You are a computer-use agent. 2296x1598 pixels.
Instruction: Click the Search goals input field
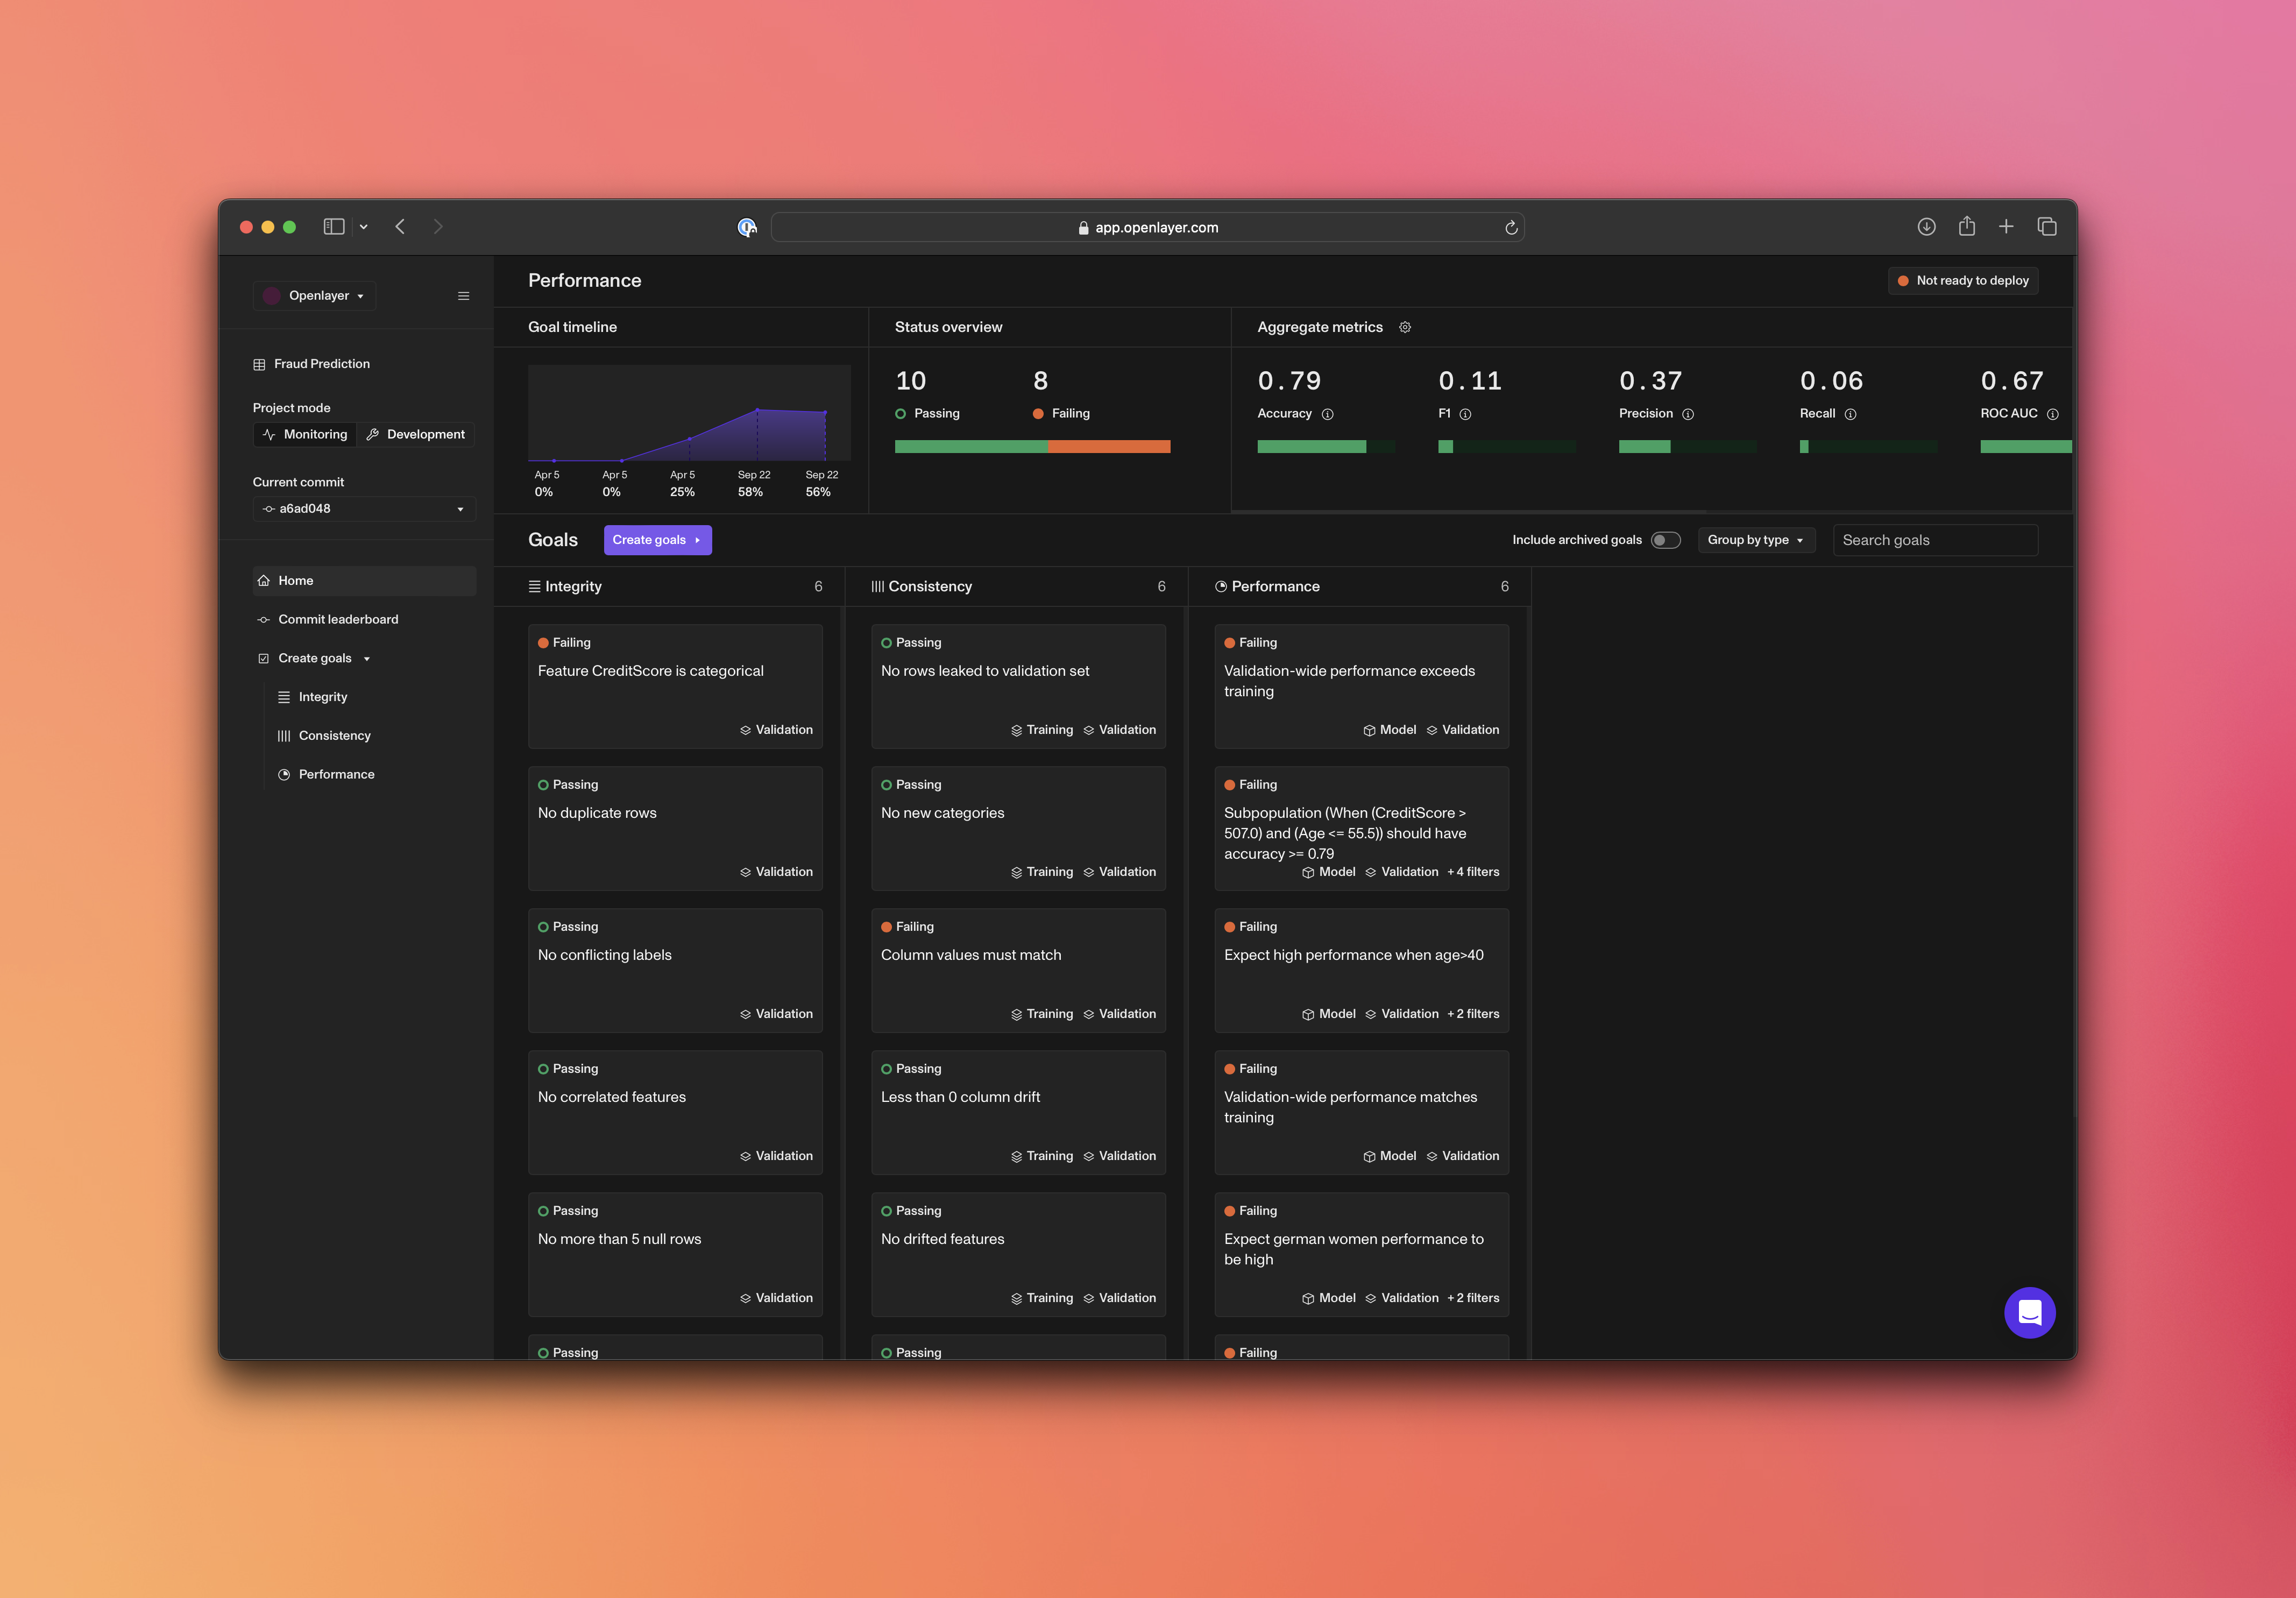click(x=1934, y=540)
